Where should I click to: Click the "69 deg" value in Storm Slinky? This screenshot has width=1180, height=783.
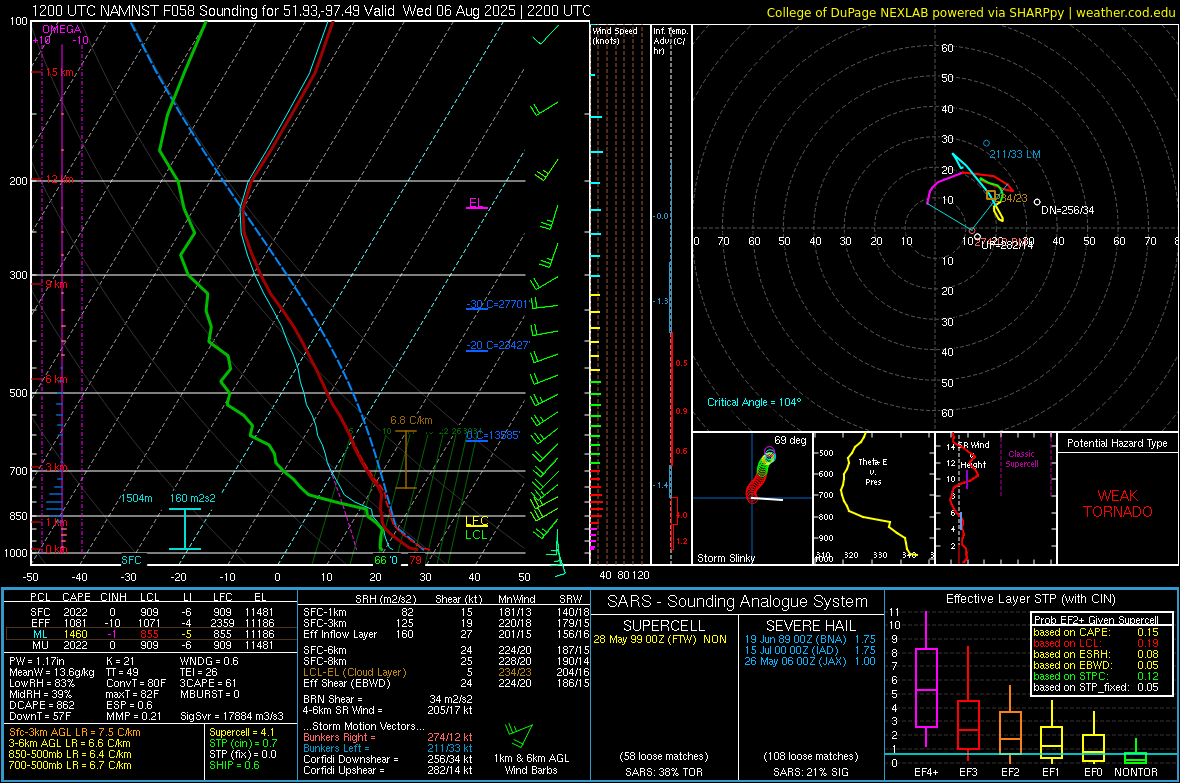coord(790,440)
